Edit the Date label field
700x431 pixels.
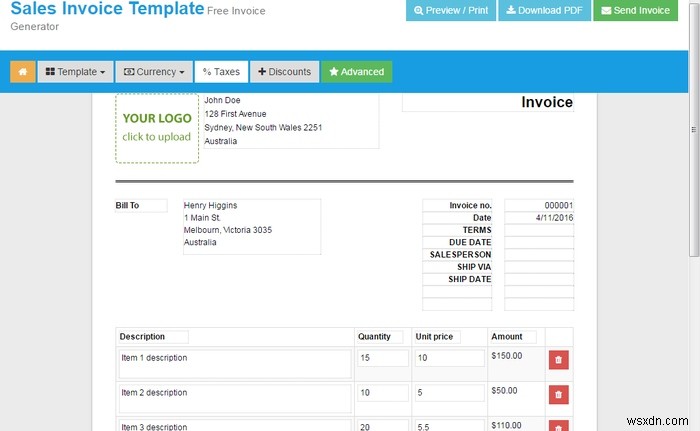point(457,218)
